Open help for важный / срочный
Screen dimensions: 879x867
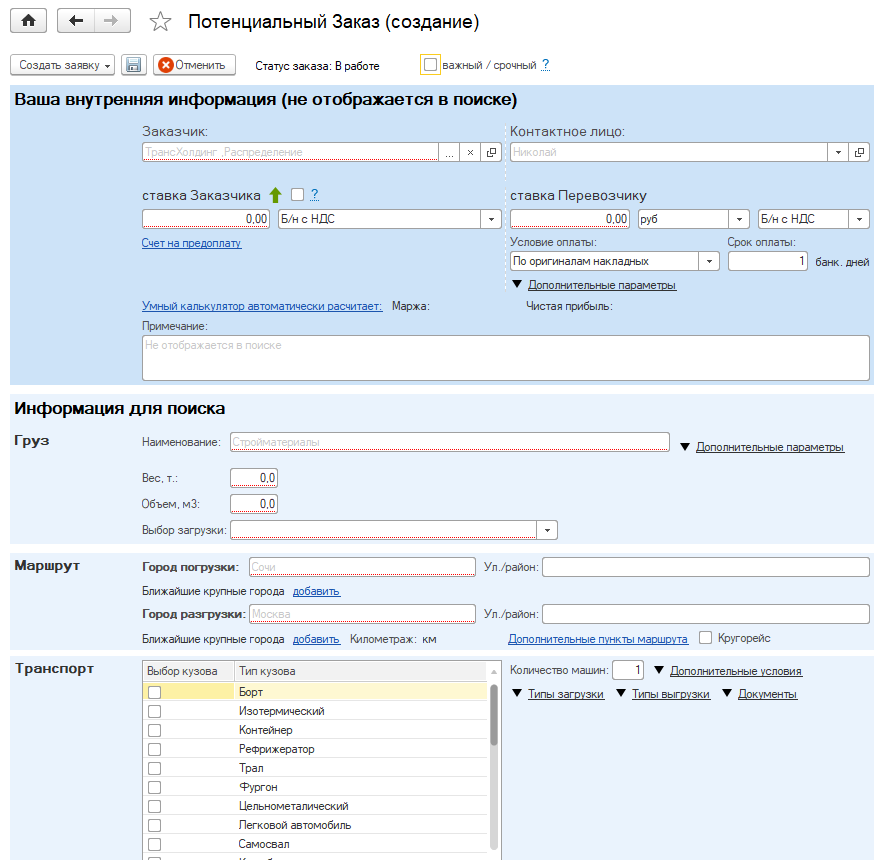tap(545, 65)
